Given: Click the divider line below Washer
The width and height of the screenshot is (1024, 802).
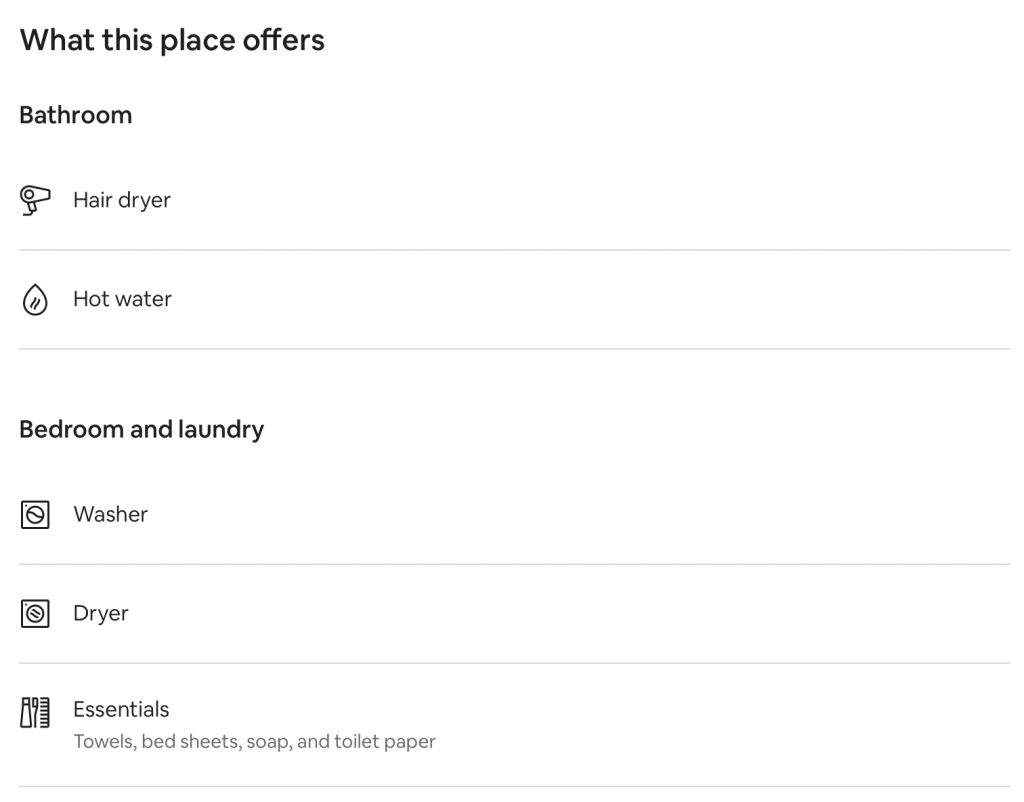Looking at the screenshot, I should [x=514, y=564].
